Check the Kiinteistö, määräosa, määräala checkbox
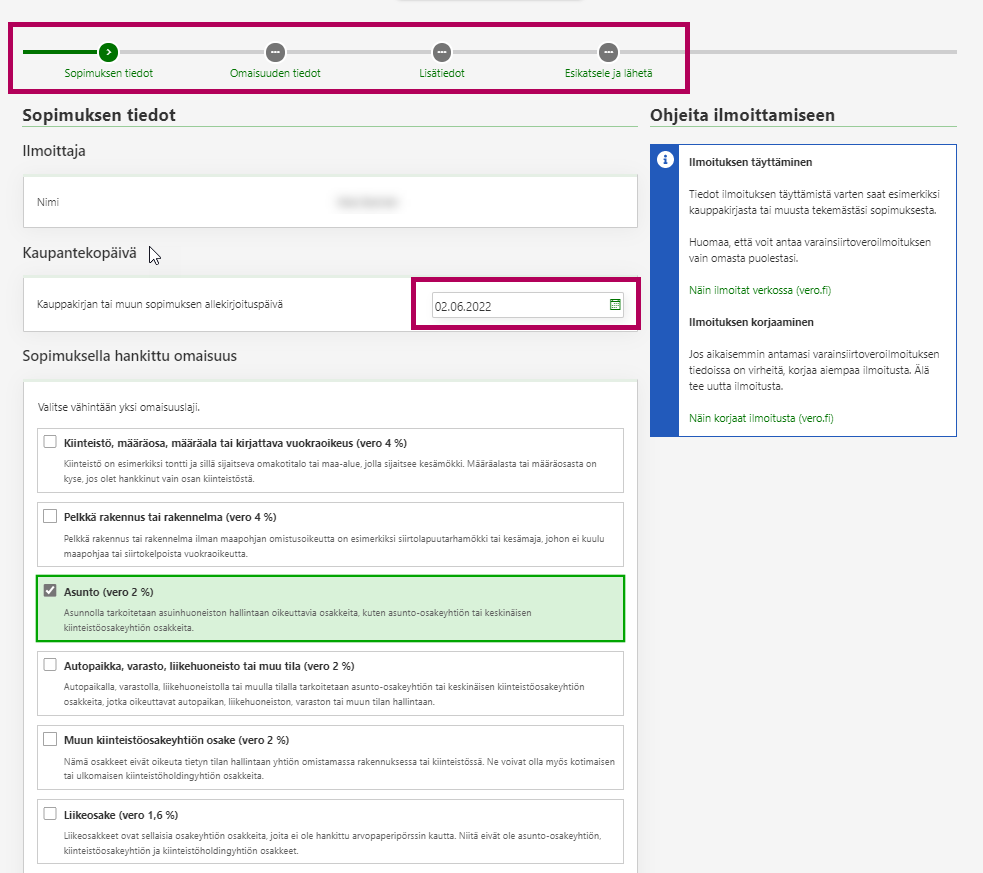The image size is (983, 873). coord(50,442)
